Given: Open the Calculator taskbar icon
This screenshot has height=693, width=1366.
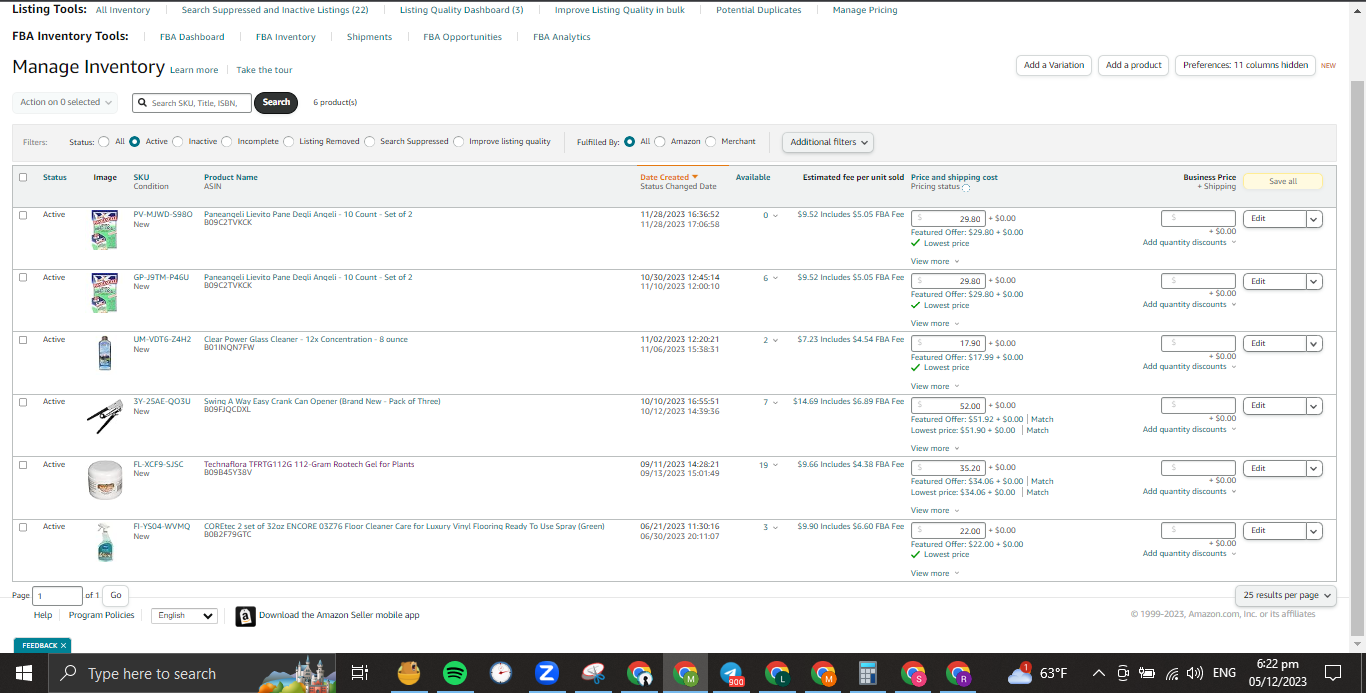Looking at the screenshot, I should point(867,673).
